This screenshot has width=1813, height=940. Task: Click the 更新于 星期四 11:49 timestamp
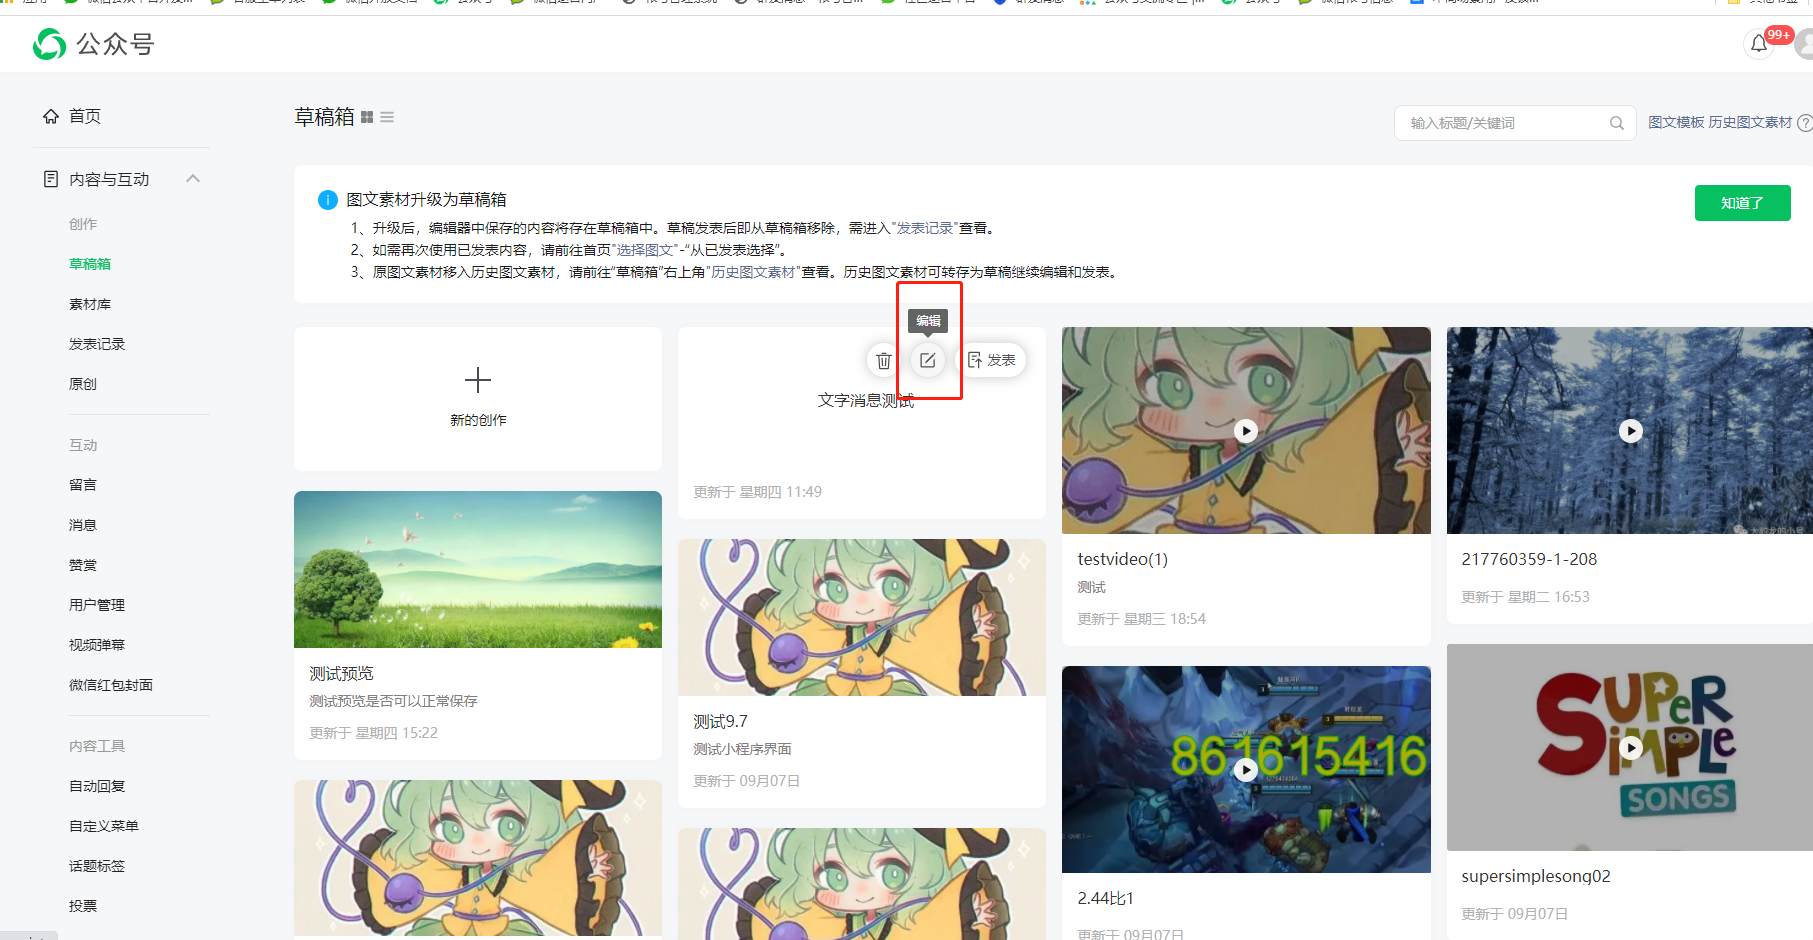pyautogui.click(x=758, y=492)
